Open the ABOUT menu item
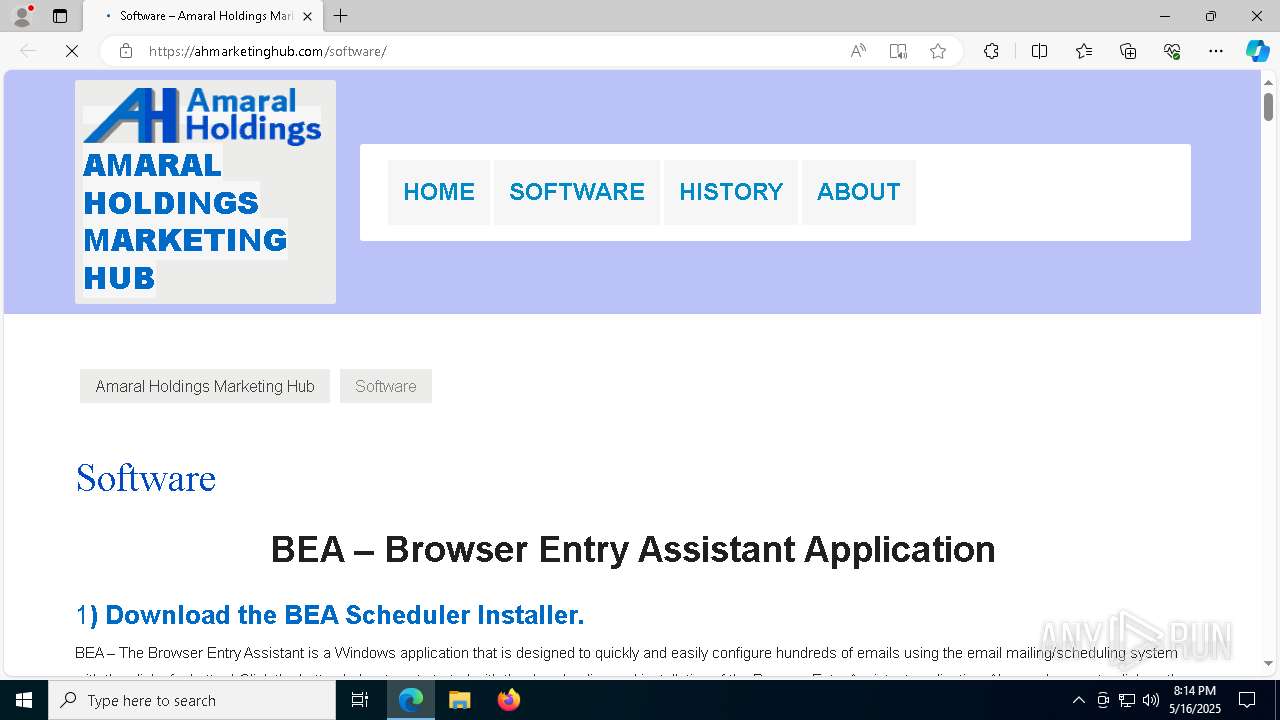The image size is (1280, 720). 859,192
